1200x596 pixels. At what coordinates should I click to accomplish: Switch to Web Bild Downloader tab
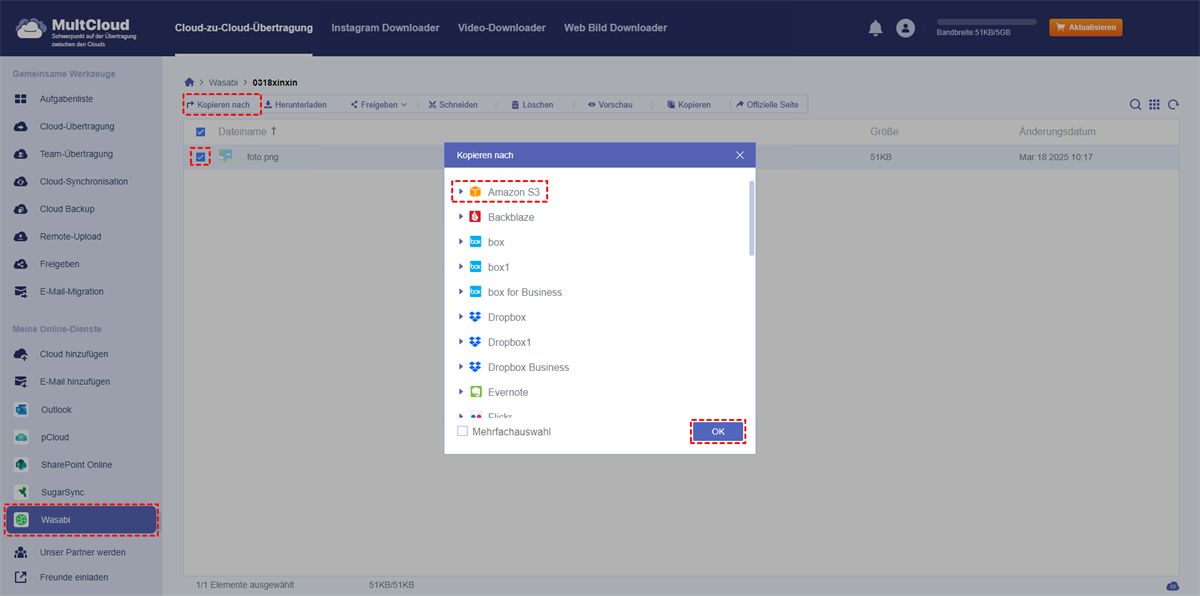(x=615, y=28)
